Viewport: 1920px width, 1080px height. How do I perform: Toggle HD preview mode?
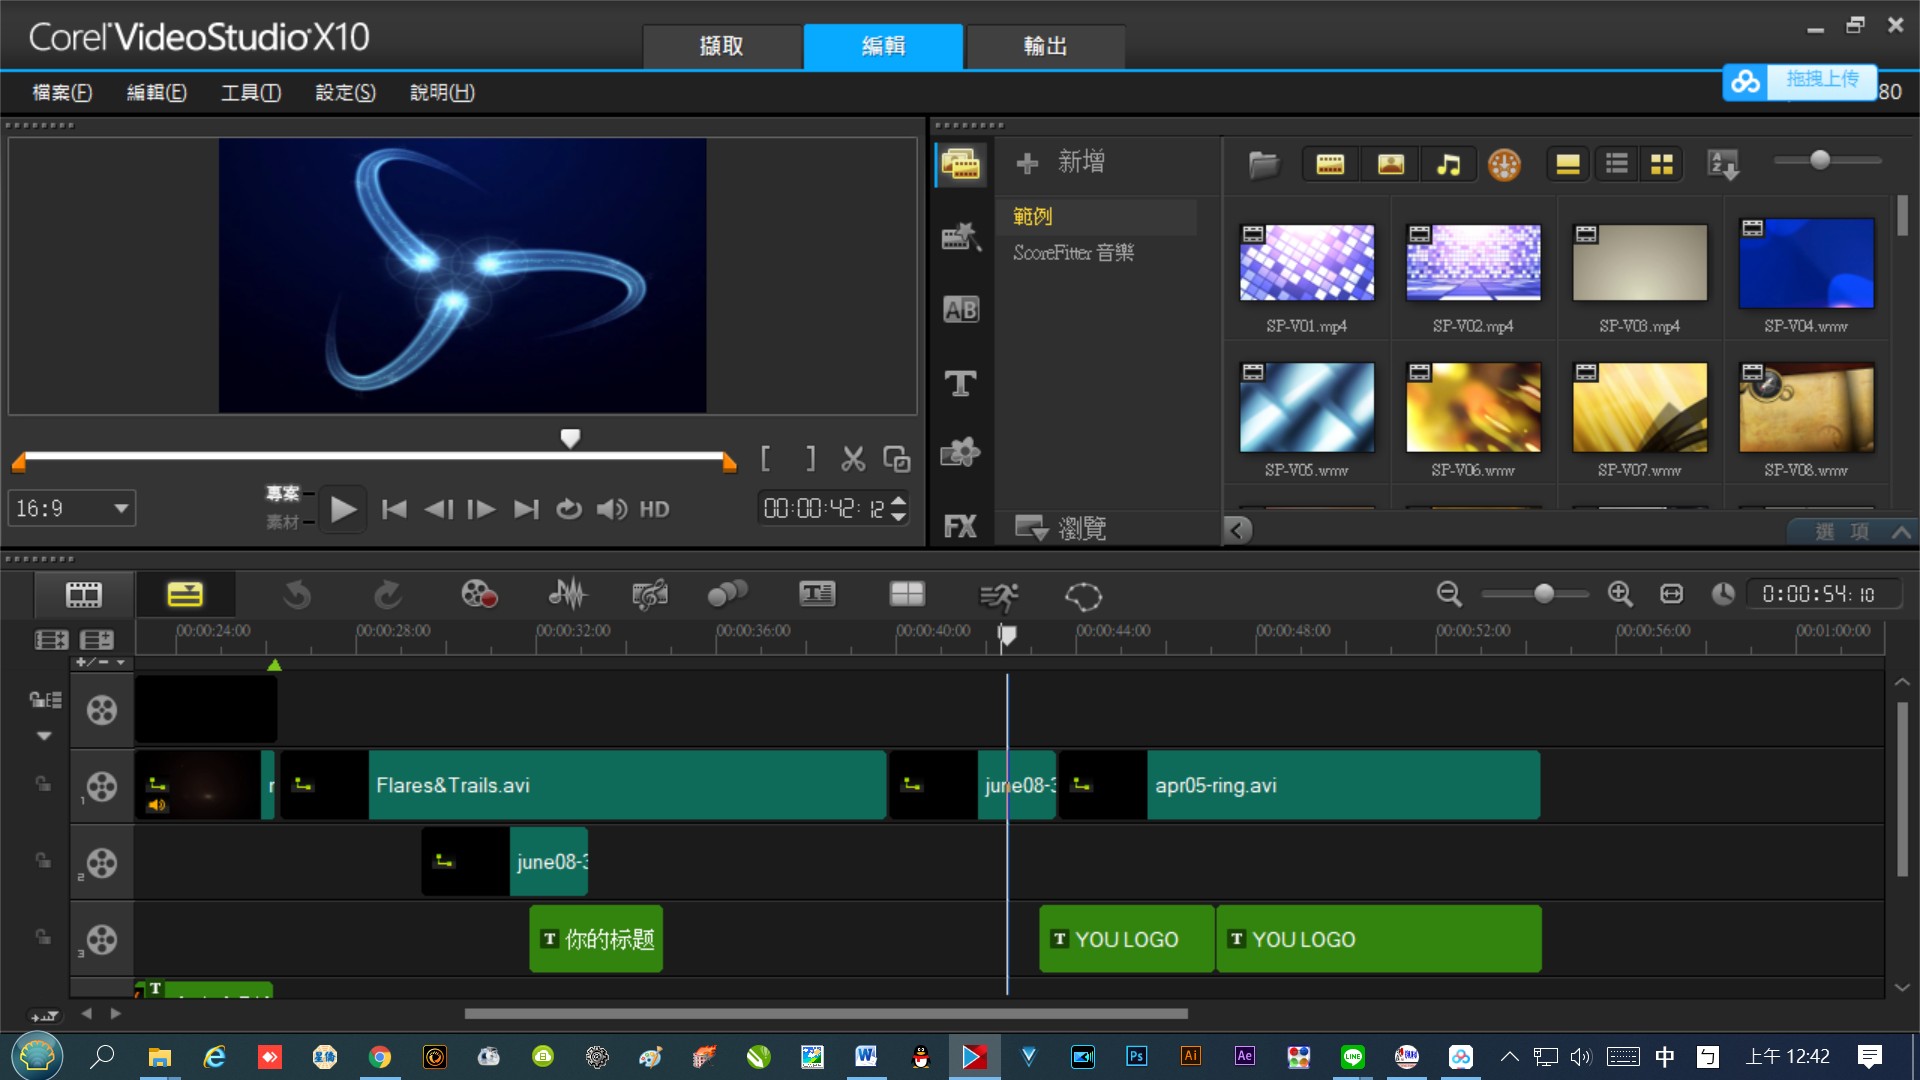tap(654, 509)
